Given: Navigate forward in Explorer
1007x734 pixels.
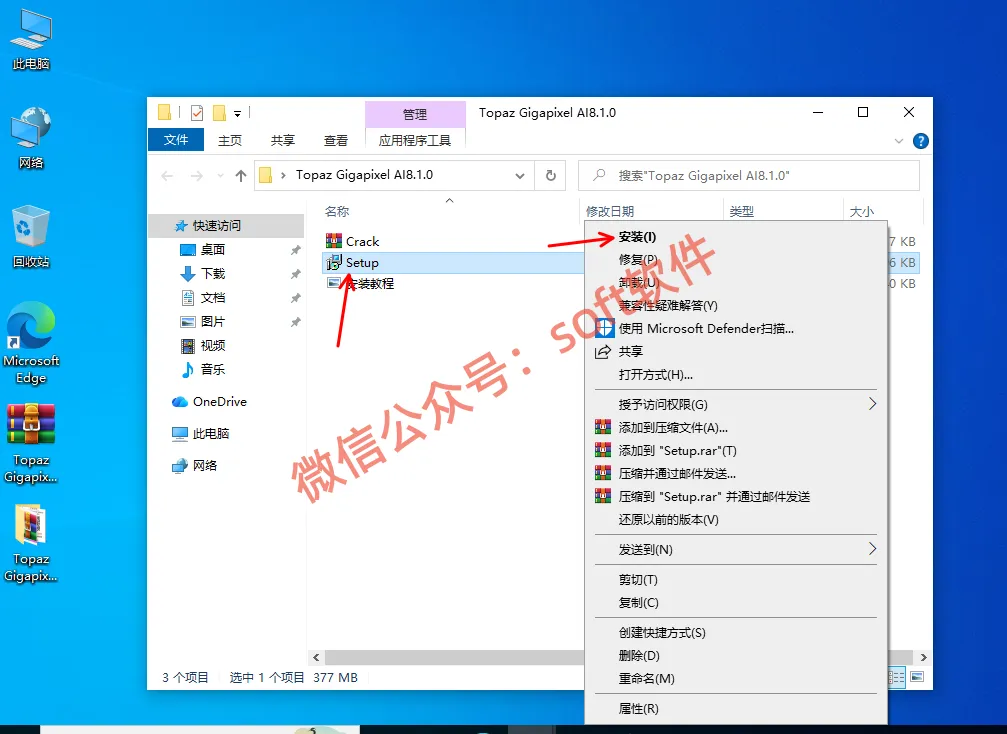Looking at the screenshot, I should pos(197,175).
